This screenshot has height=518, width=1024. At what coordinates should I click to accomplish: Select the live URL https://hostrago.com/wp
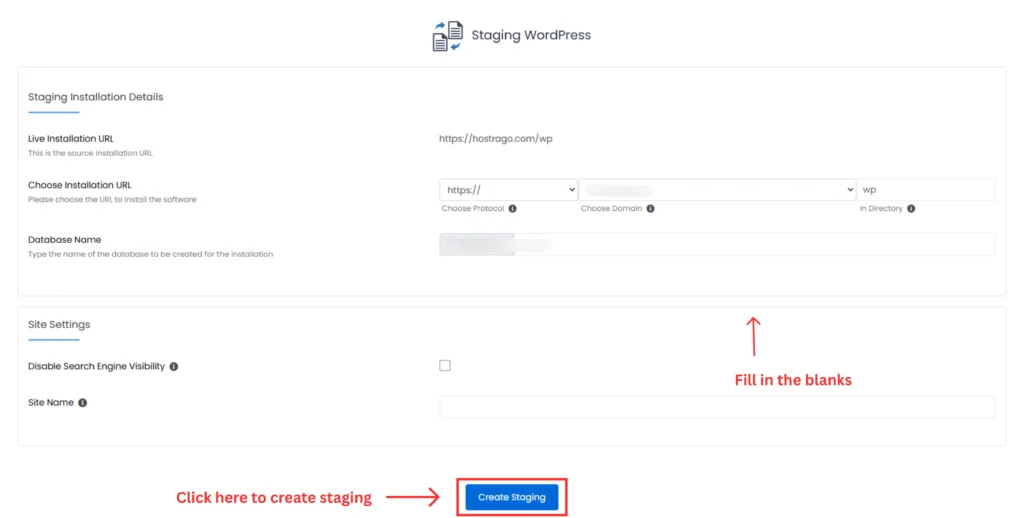coord(496,138)
